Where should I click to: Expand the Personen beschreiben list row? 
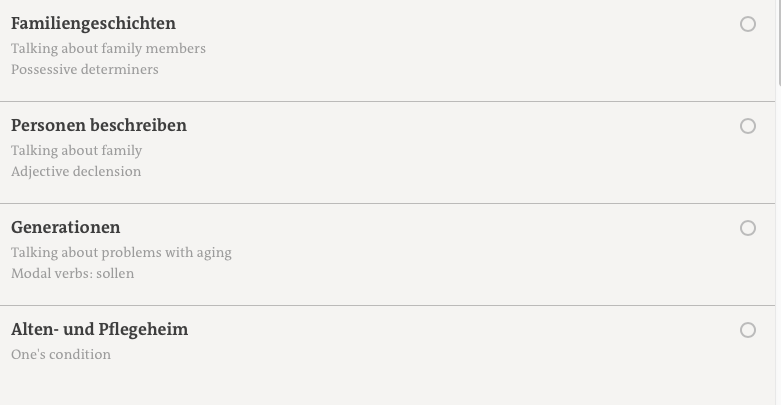[x=400, y=150]
